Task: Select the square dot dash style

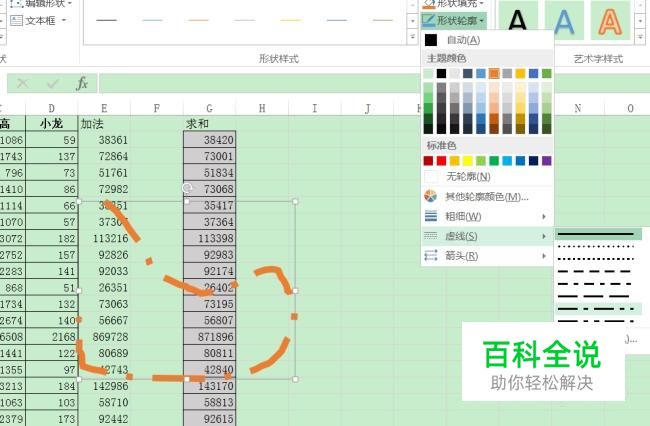Action: point(597,259)
